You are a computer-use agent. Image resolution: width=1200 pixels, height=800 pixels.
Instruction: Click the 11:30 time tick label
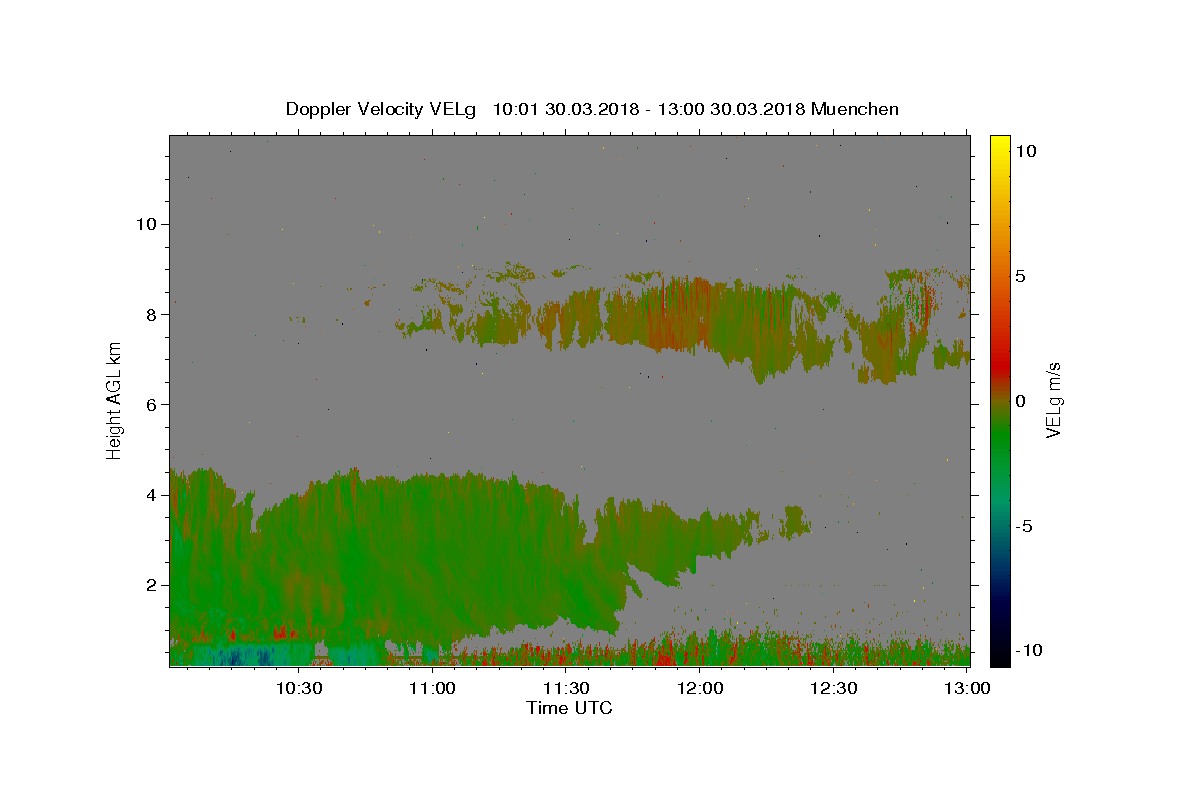[566, 688]
